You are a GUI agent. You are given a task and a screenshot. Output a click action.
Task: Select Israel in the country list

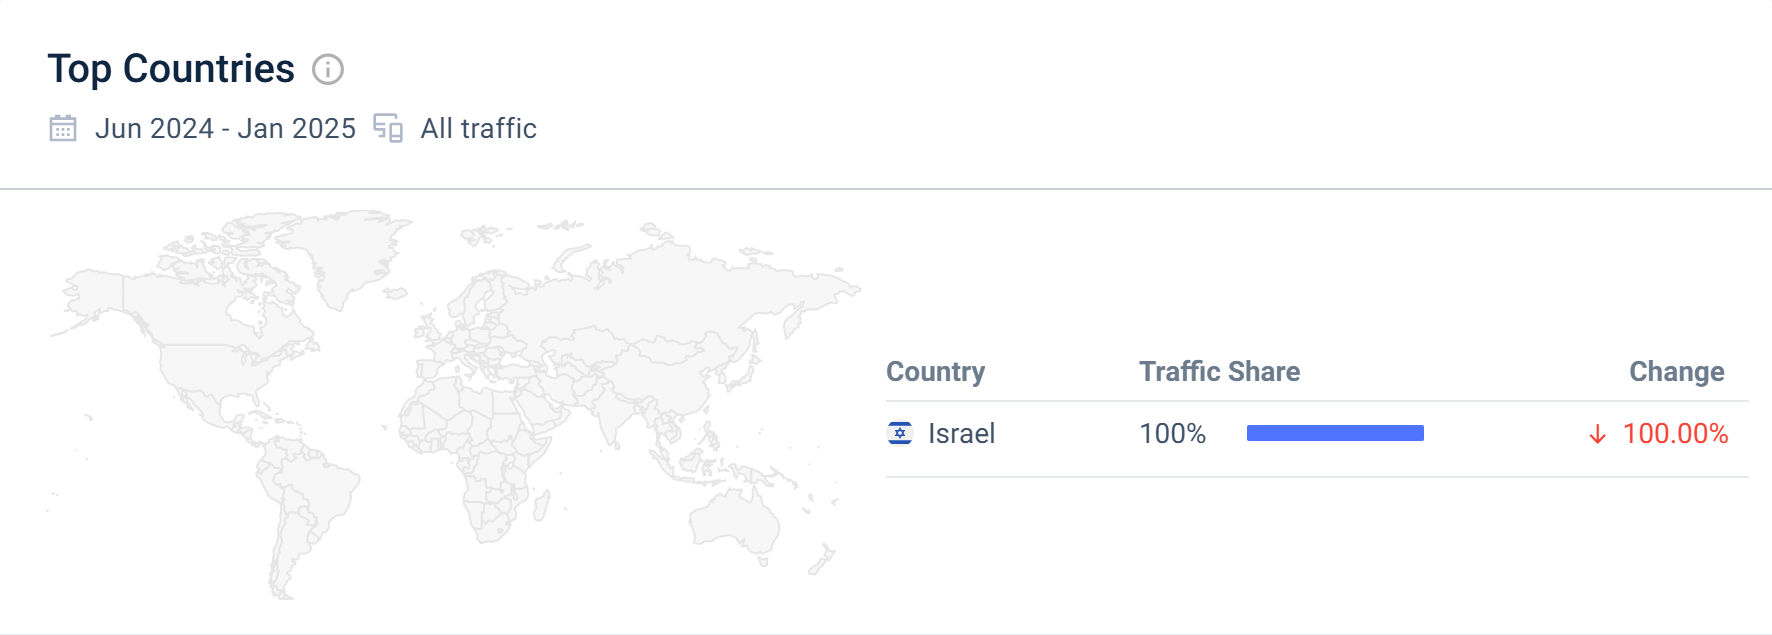click(960, 433)
